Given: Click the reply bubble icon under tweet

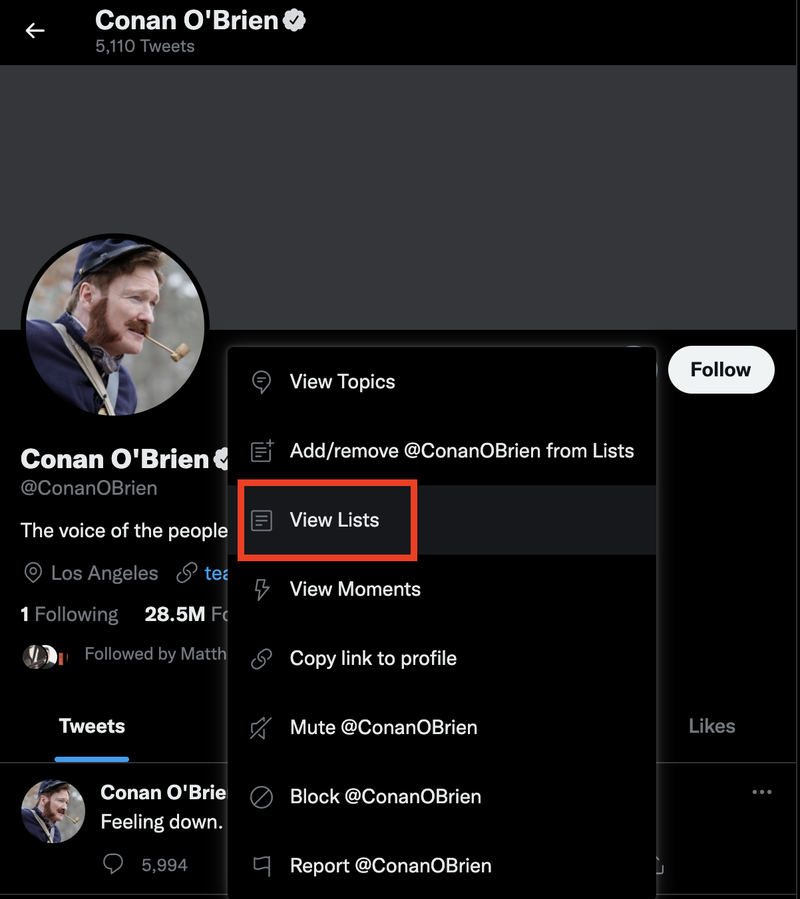Looking at the screenshot, I should [112, 863].
